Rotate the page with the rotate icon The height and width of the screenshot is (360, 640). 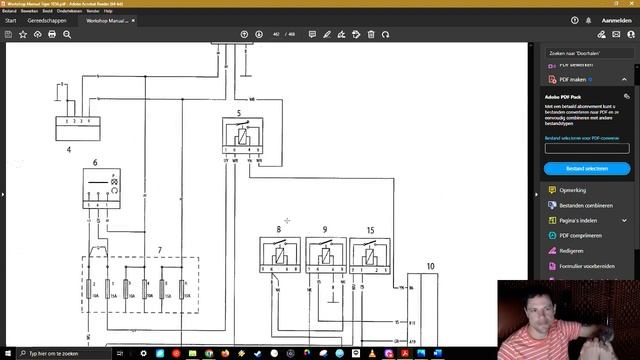point(385,34)
